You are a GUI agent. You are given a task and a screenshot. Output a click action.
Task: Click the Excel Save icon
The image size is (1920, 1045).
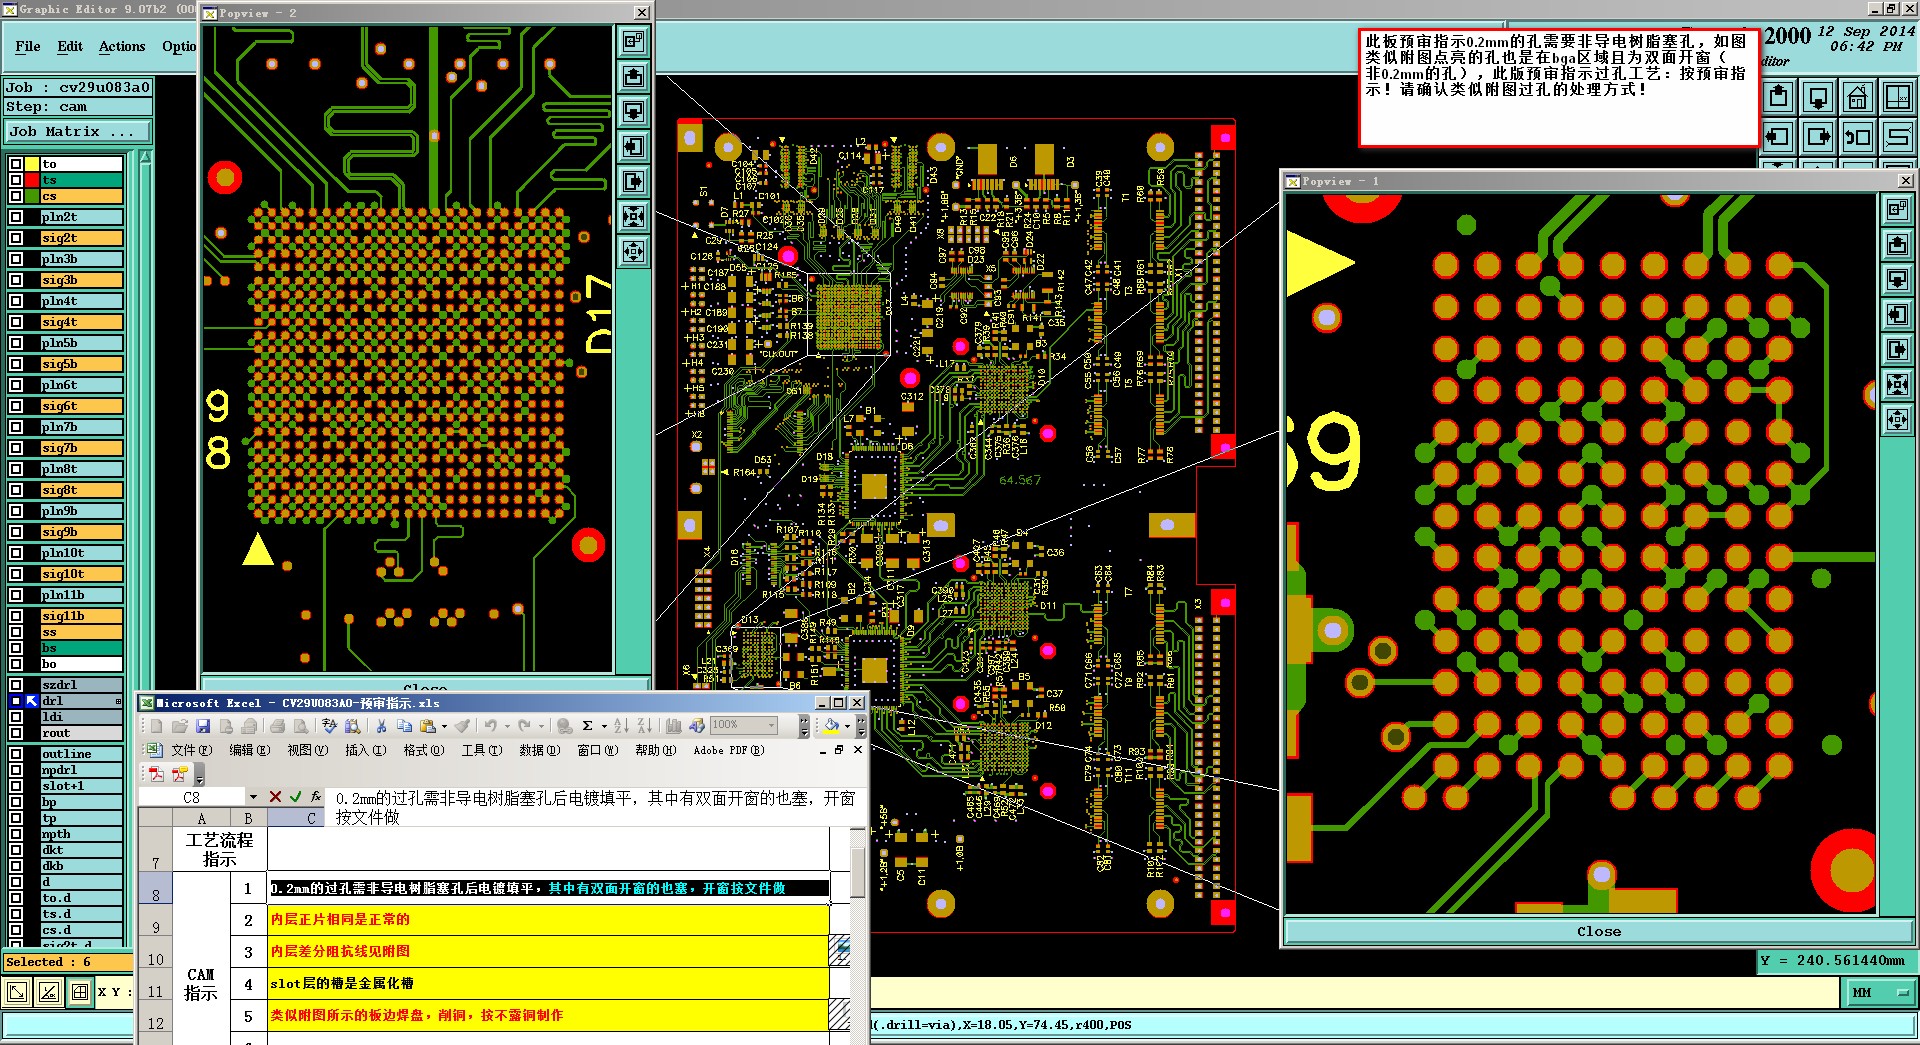click(203, 726)
